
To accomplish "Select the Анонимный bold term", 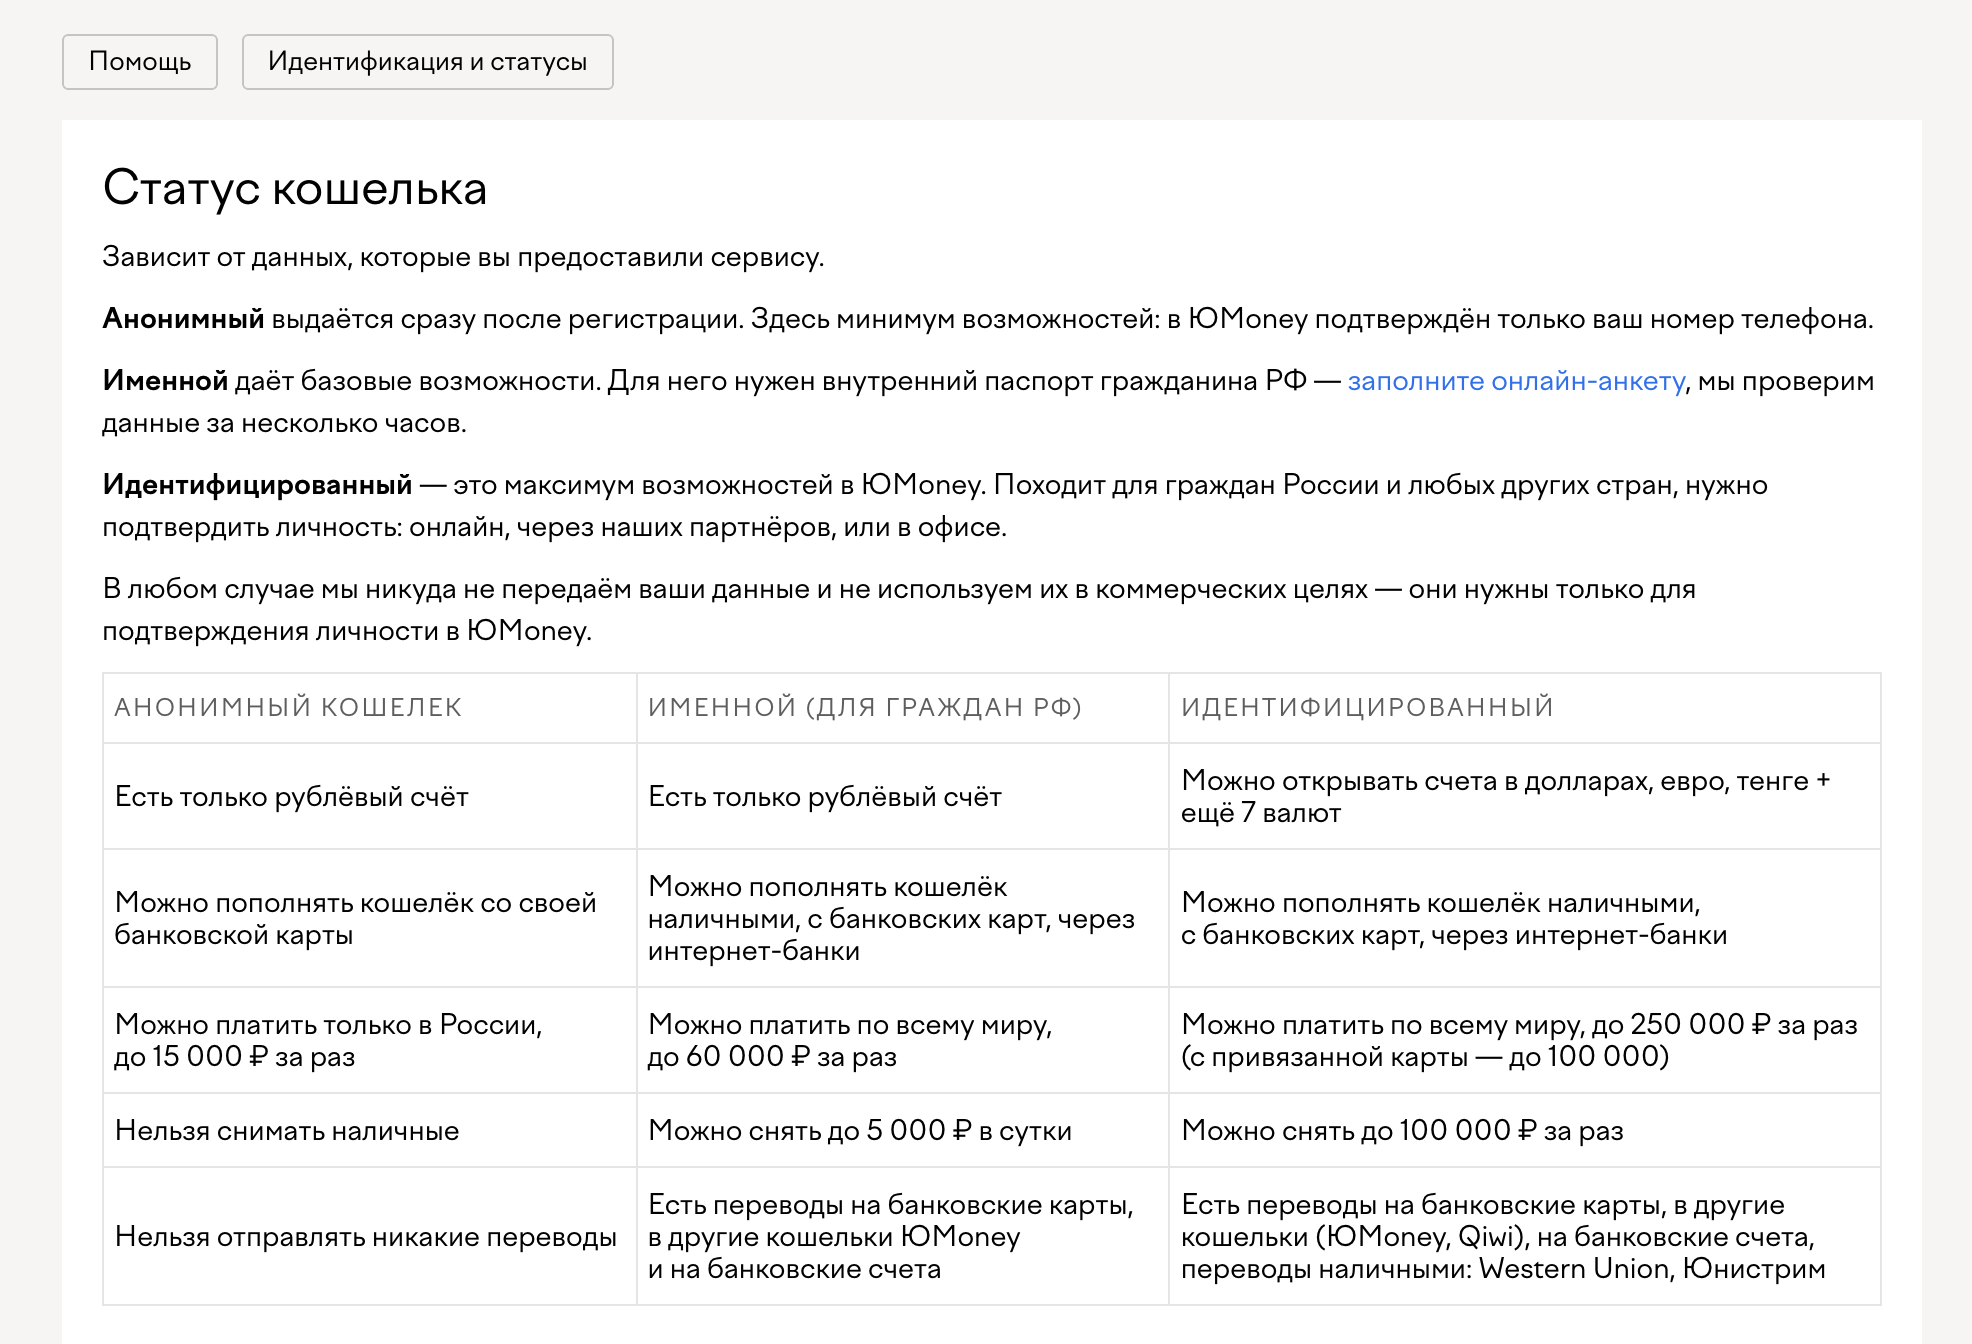I will click(x=183, y=319).
